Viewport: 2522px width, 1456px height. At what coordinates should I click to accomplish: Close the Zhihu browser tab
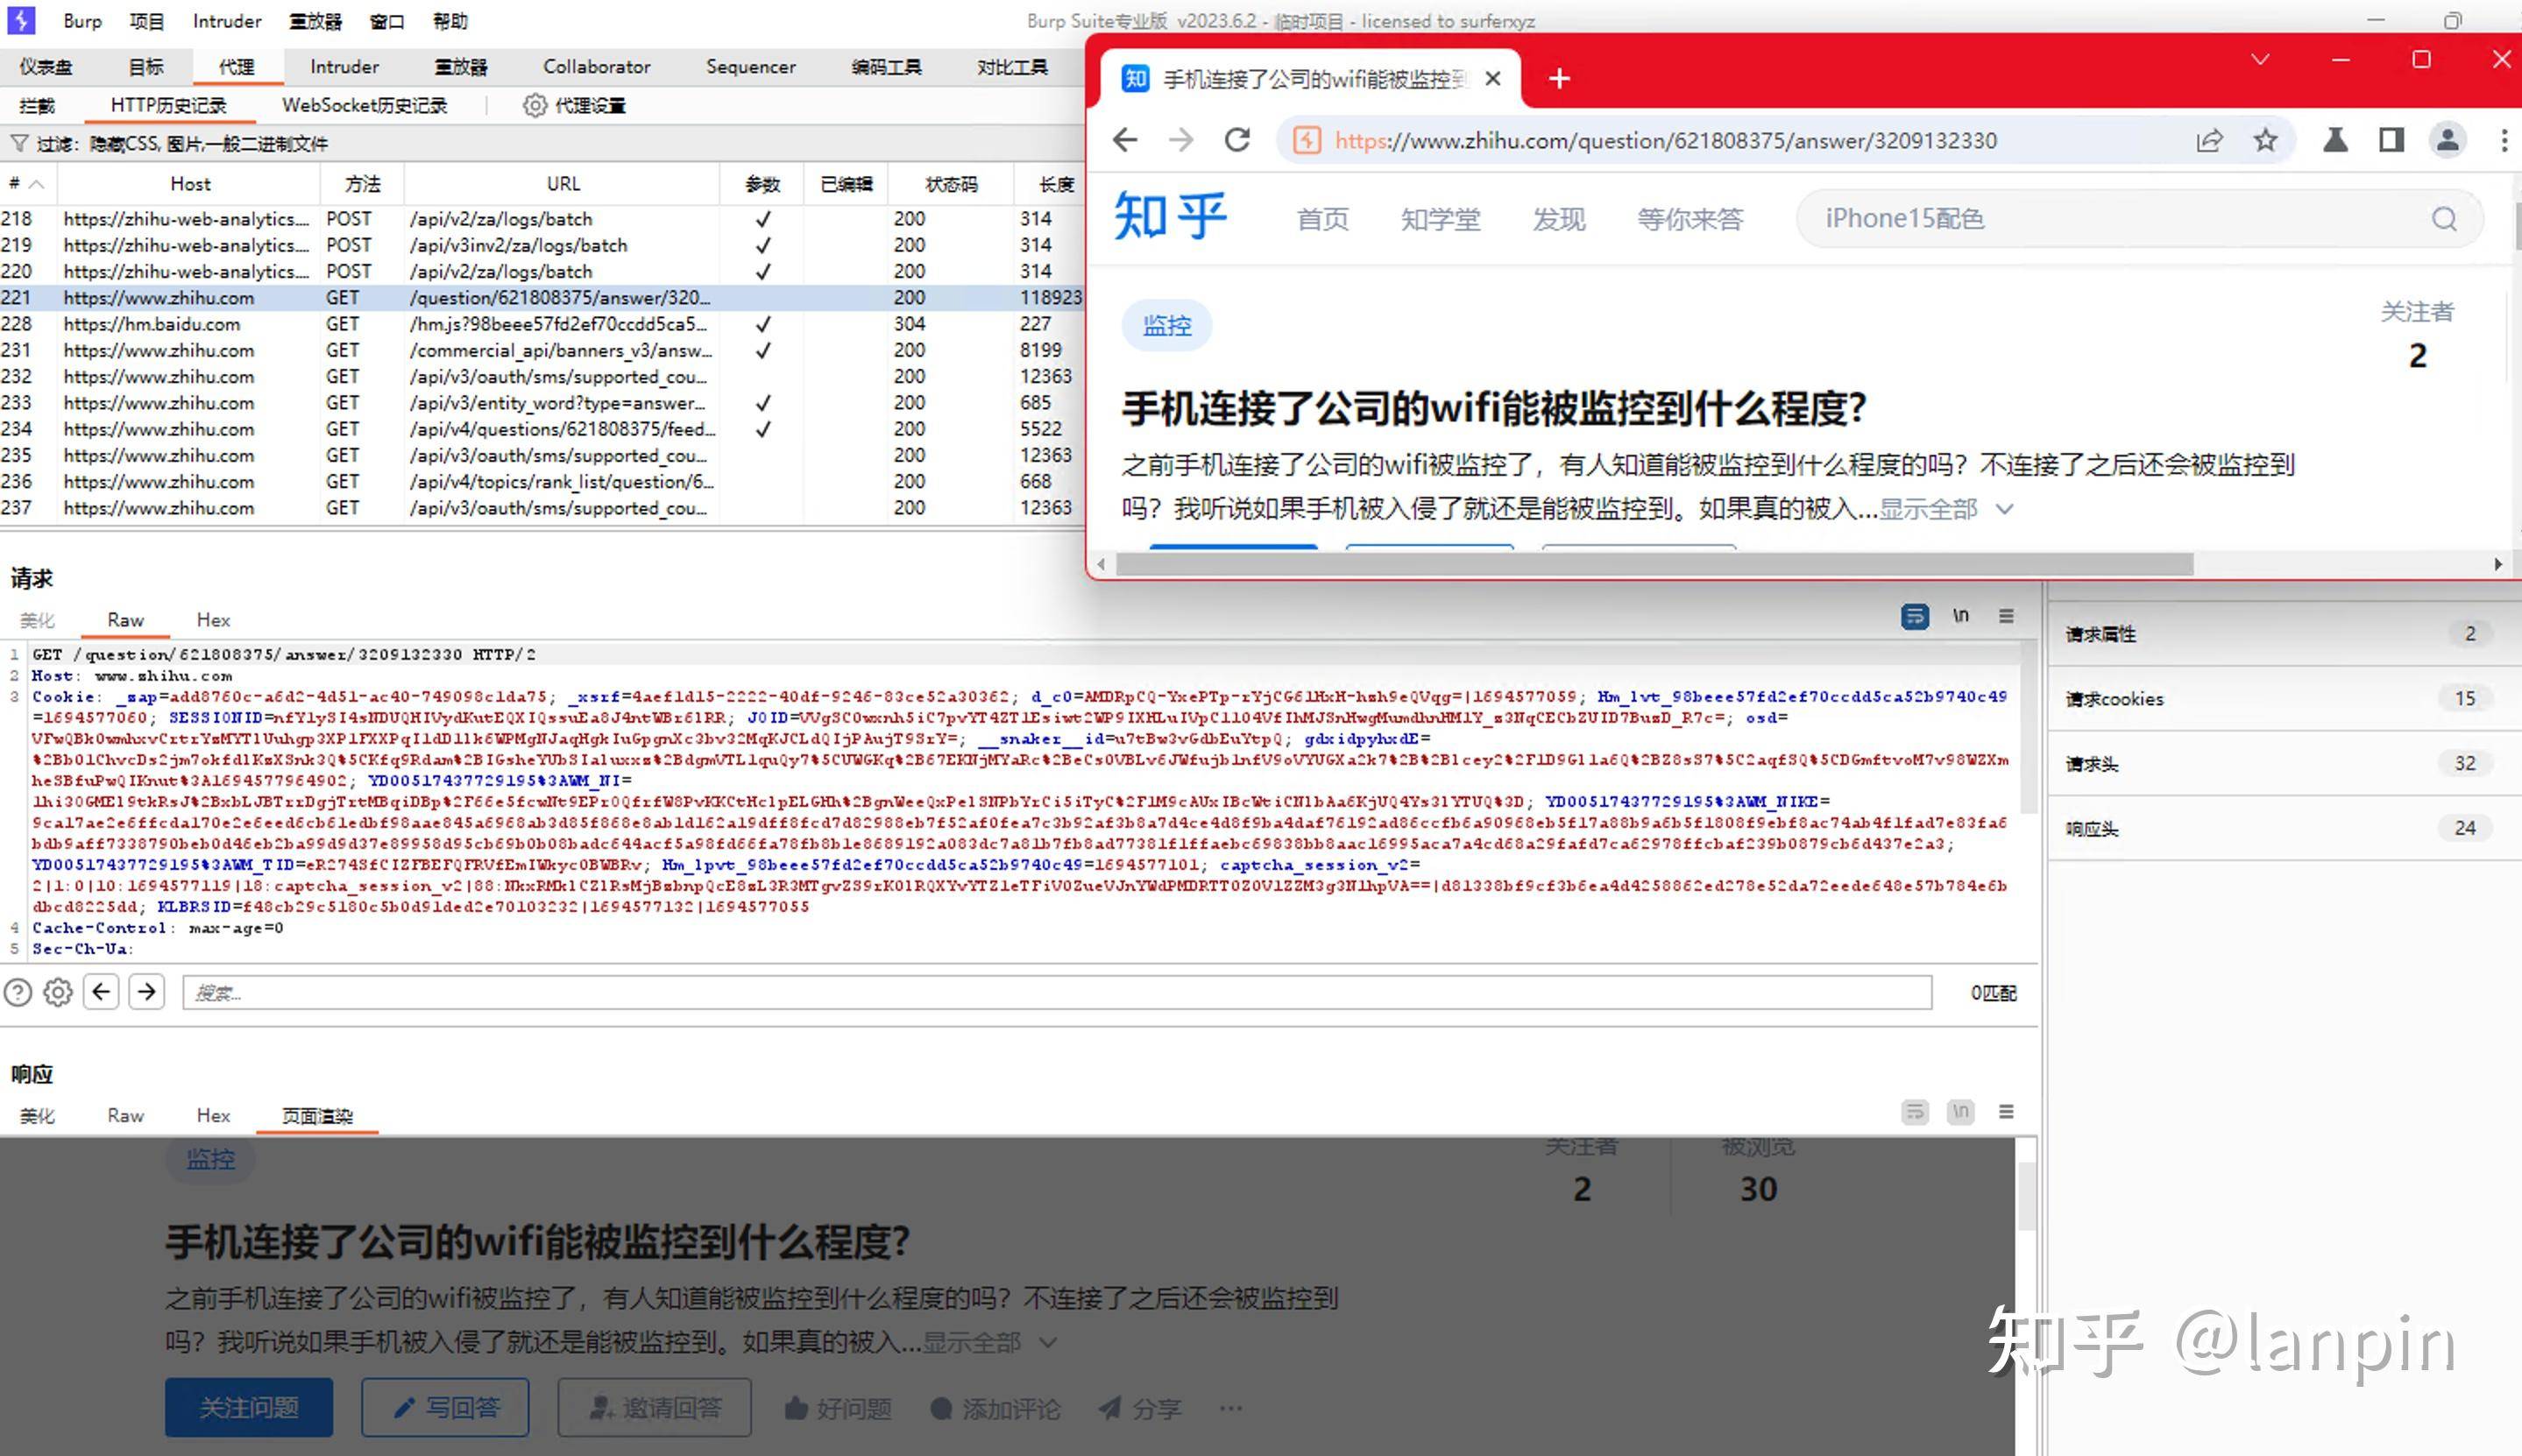(1493, 78)
